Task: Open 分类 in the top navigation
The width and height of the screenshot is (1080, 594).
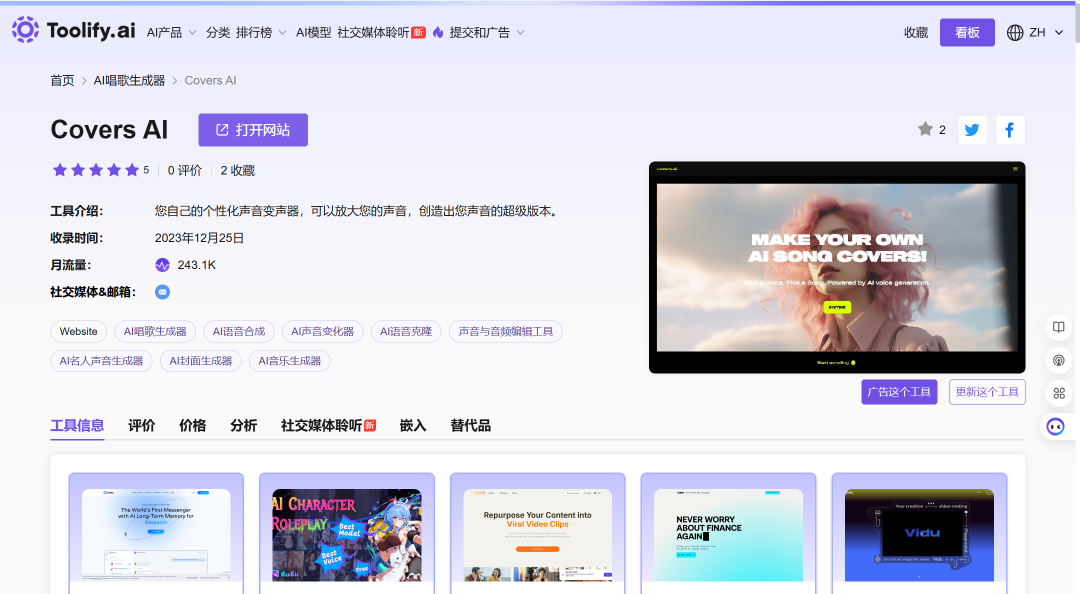Action: click(x=218, y=32)
